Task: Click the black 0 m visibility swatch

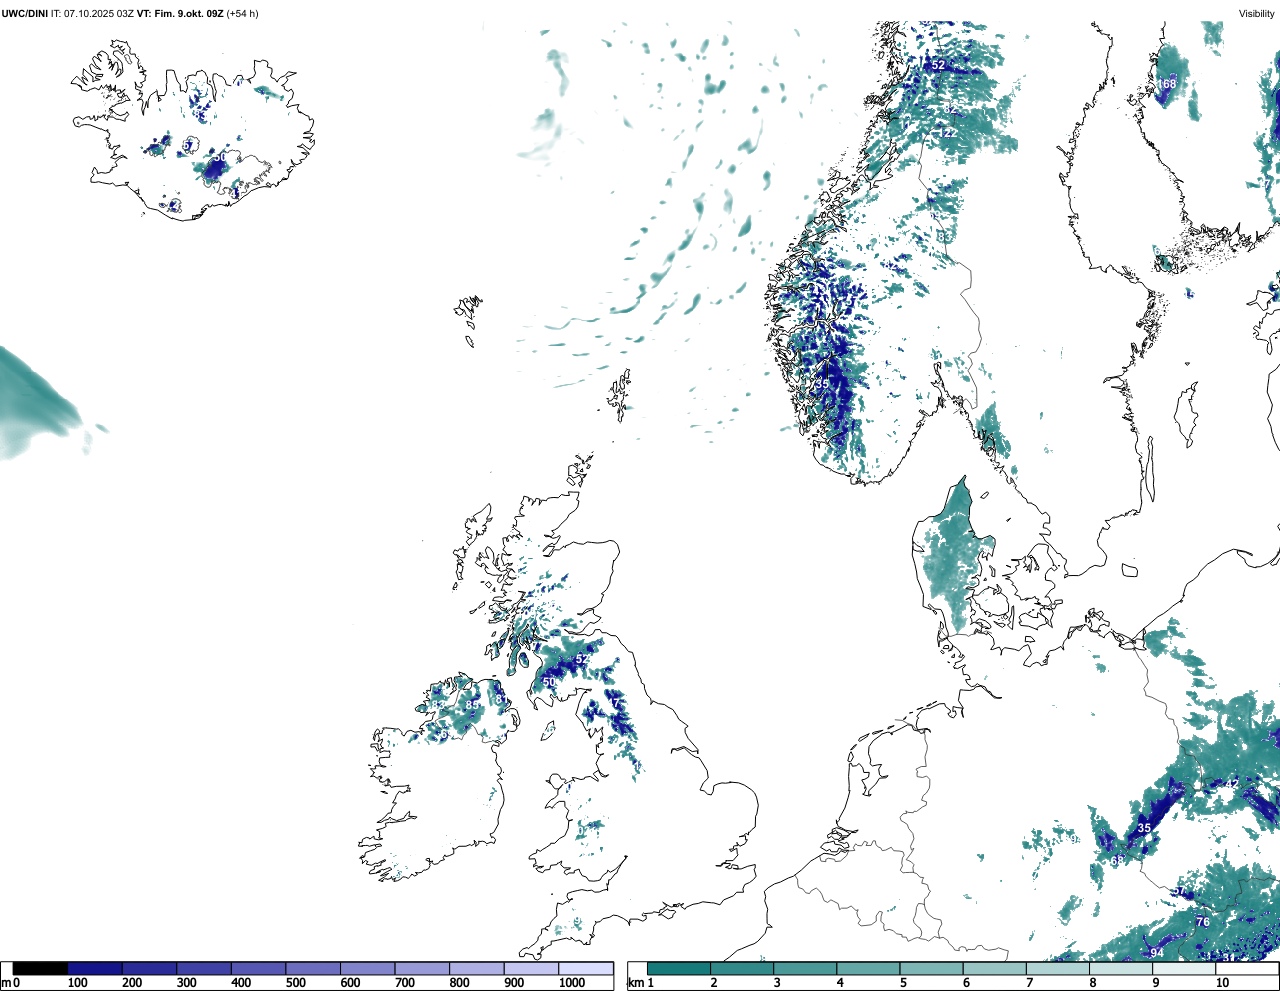Action: pos(40,968)
